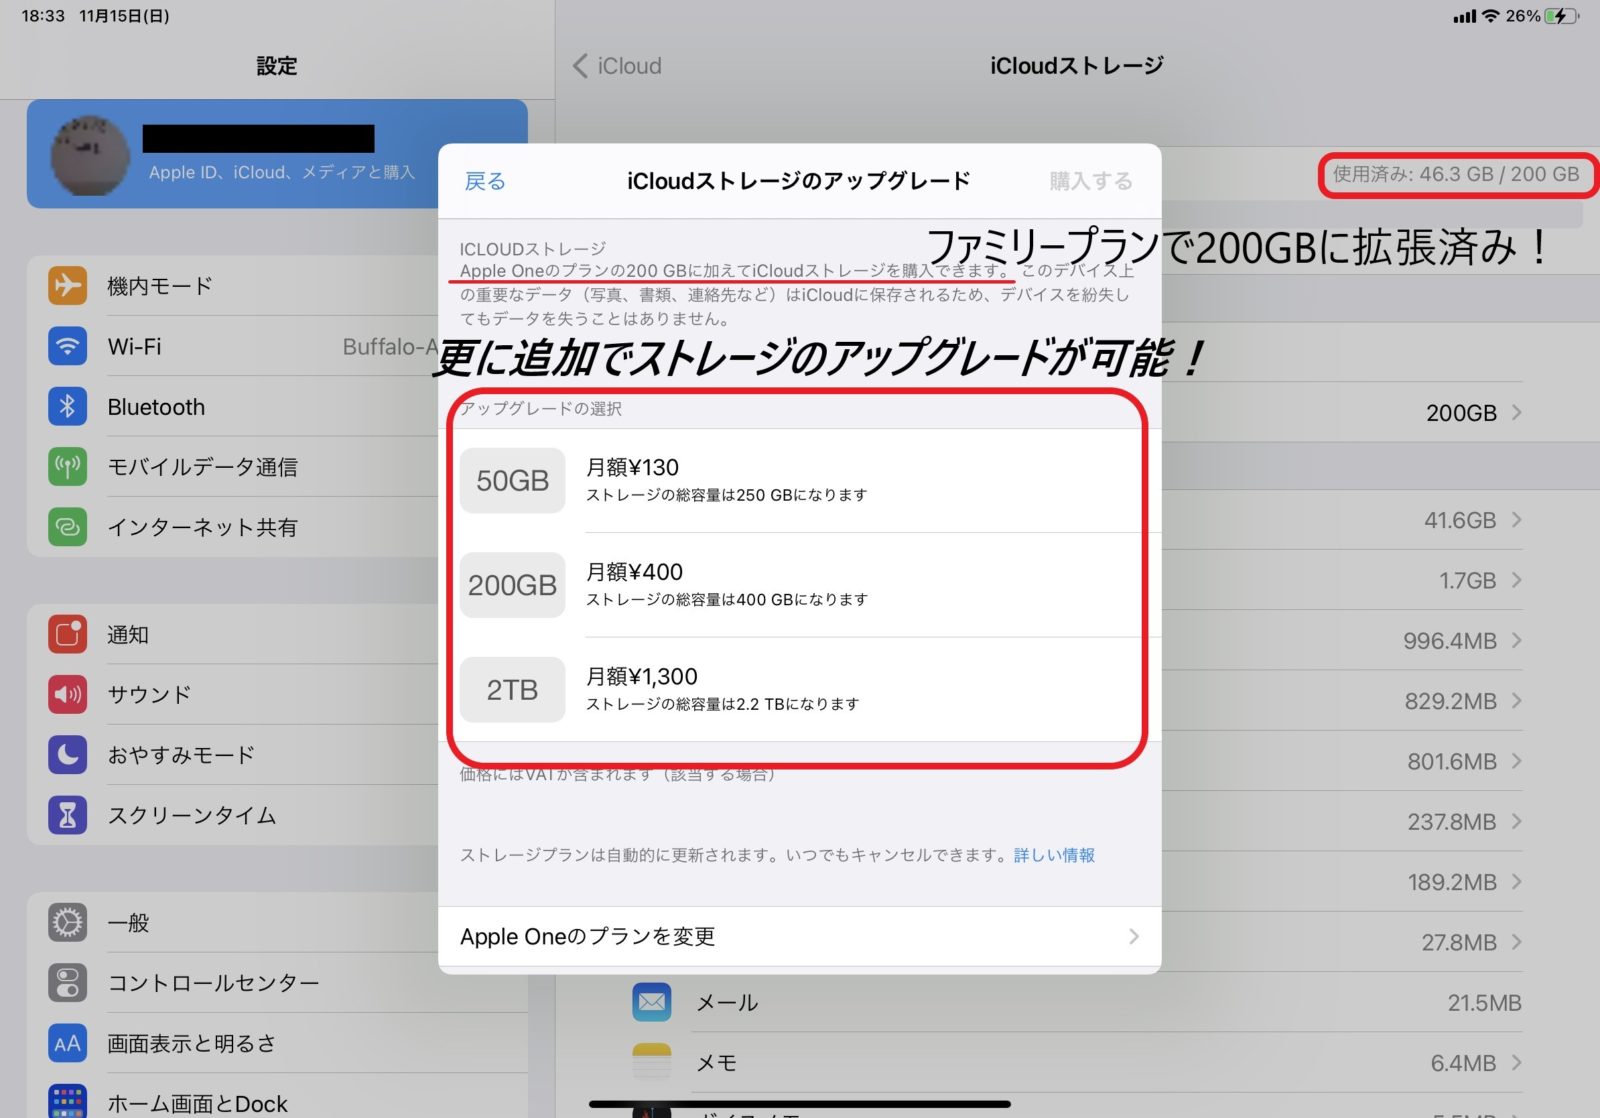This screenshot has width=1600, height=1118.
Task: Open the 詳しい情報 link
Action: click(1054, 855)
